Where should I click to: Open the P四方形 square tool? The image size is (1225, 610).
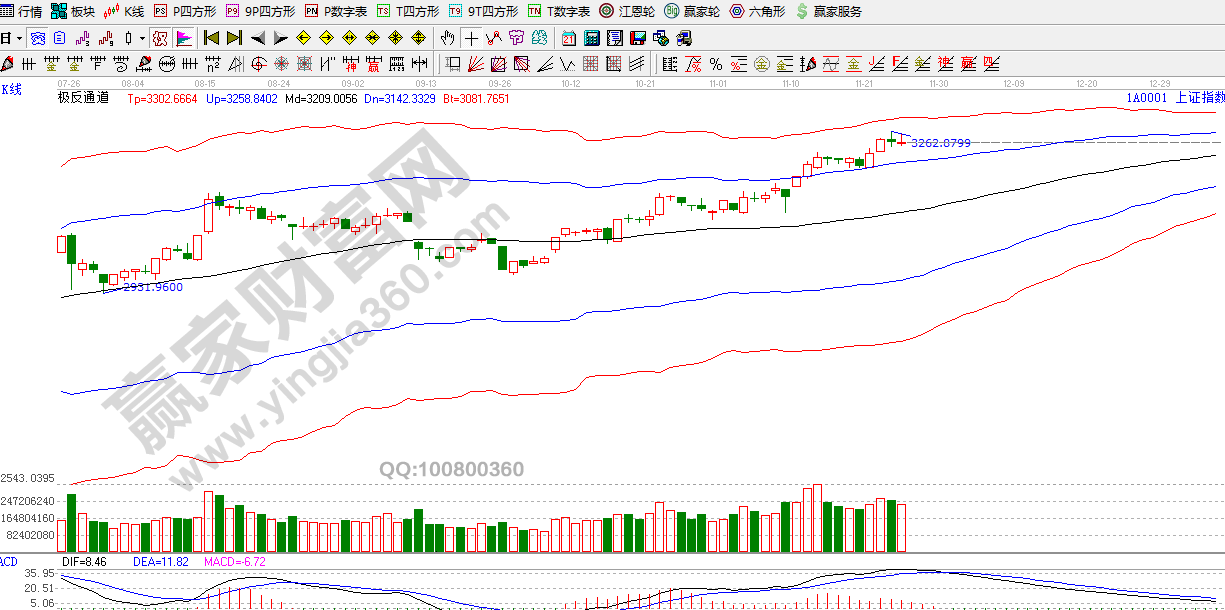pyautogui.click(x=186, y=12)
